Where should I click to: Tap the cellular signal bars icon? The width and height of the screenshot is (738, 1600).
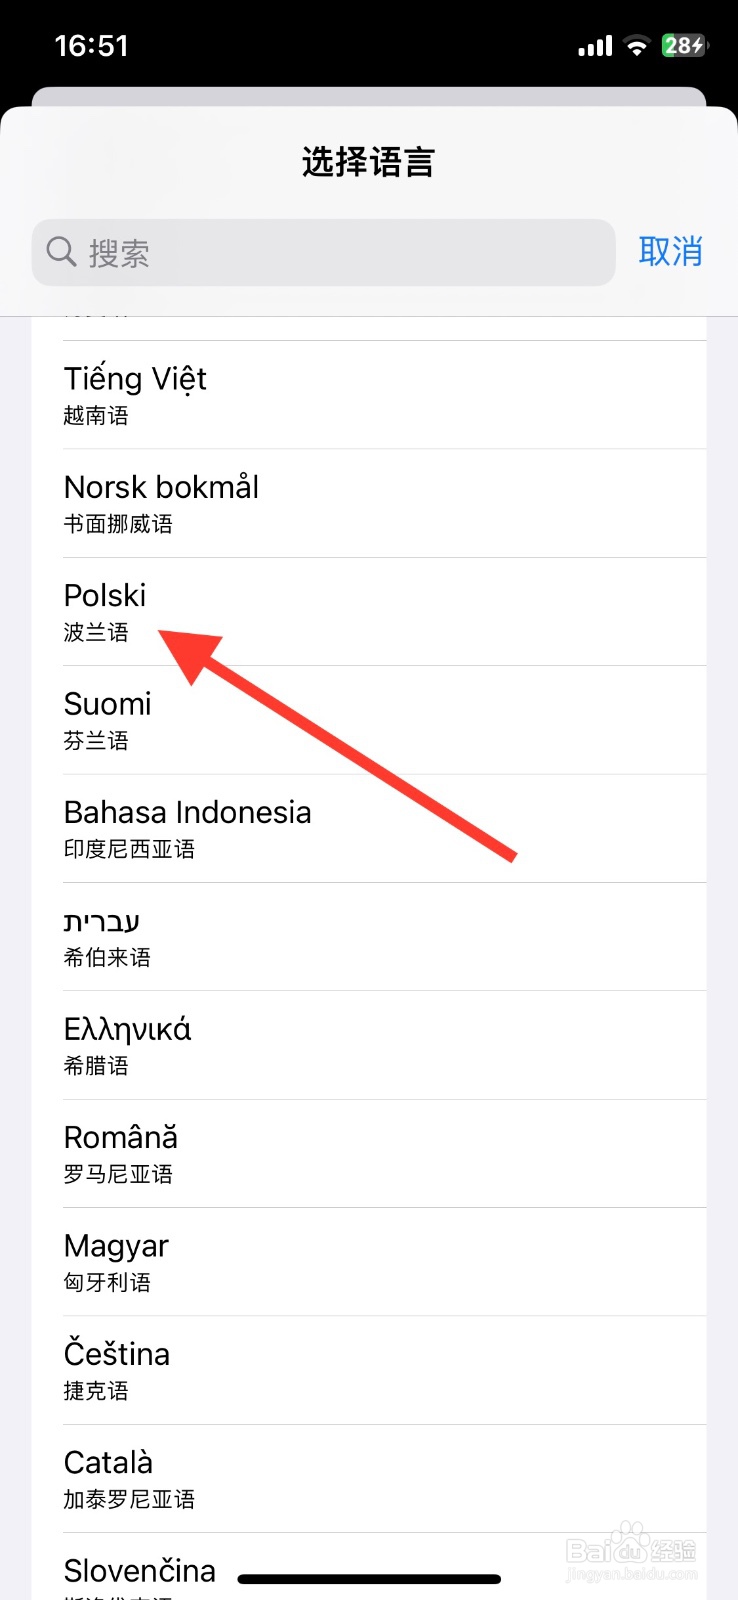[x=595, y=46]
